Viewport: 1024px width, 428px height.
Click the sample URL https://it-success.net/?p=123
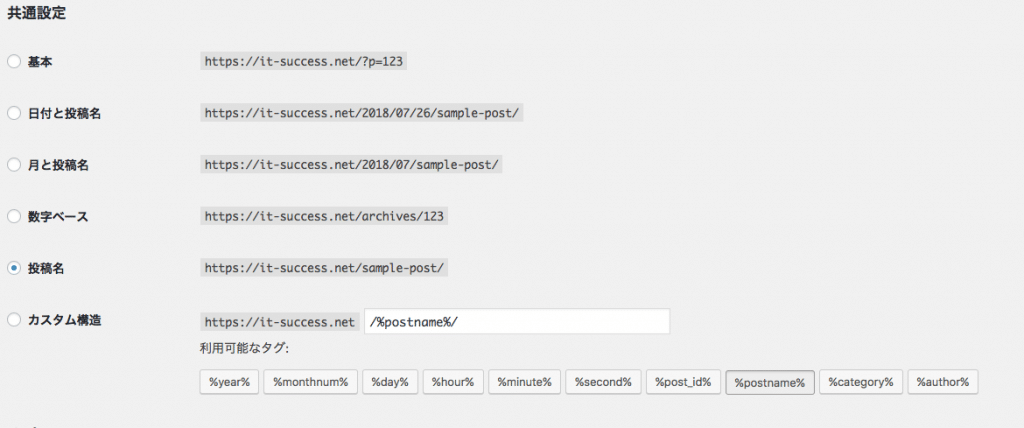303,61
